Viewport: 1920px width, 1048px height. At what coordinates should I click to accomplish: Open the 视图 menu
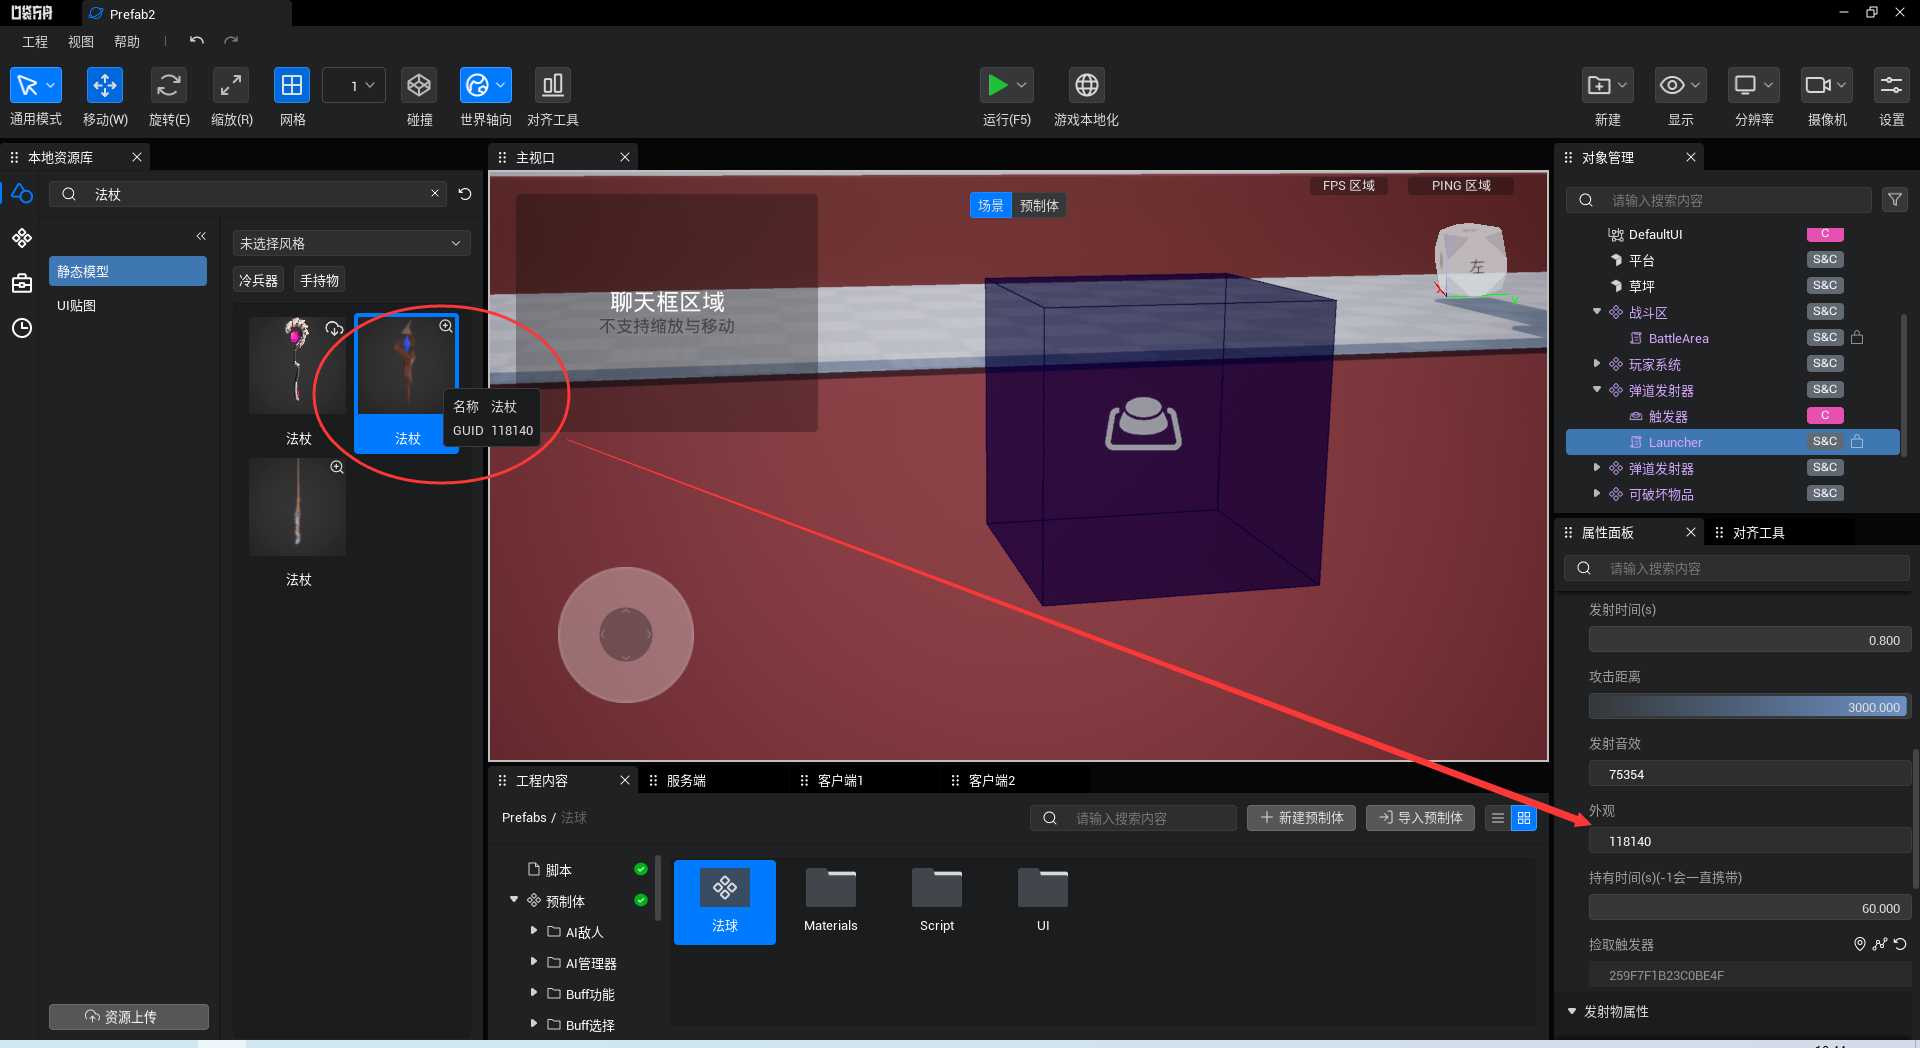click(x=81, y=42)
